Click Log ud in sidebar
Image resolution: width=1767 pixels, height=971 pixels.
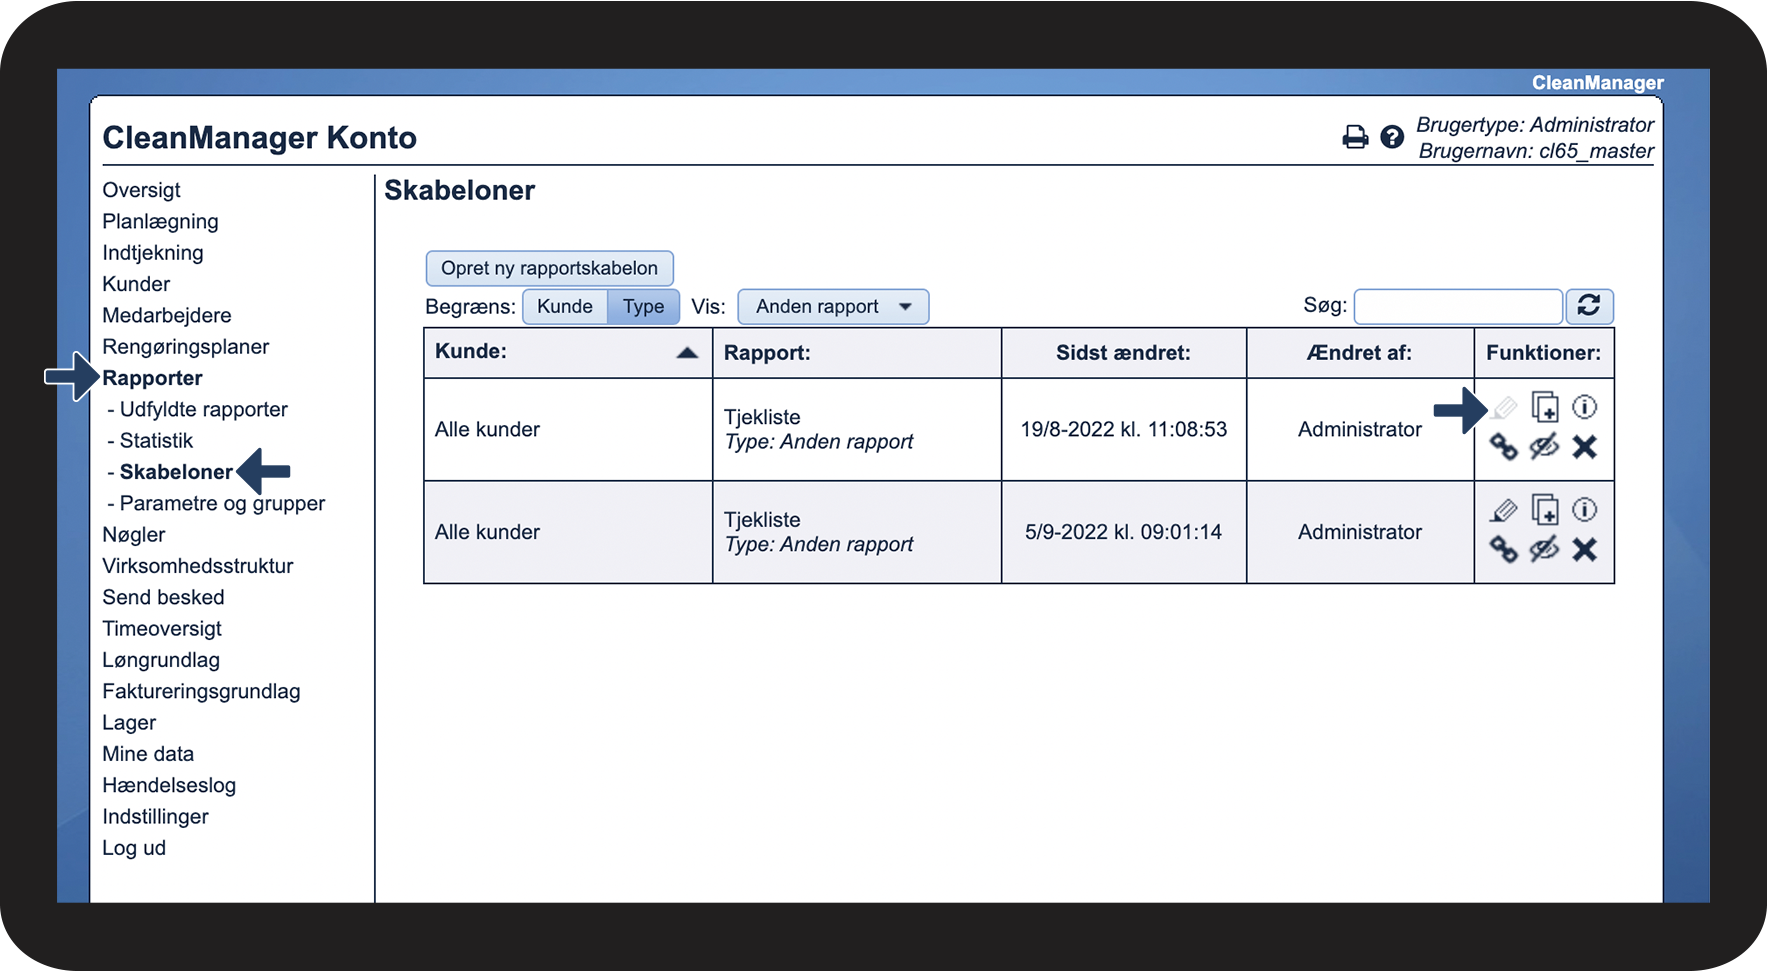134,848
